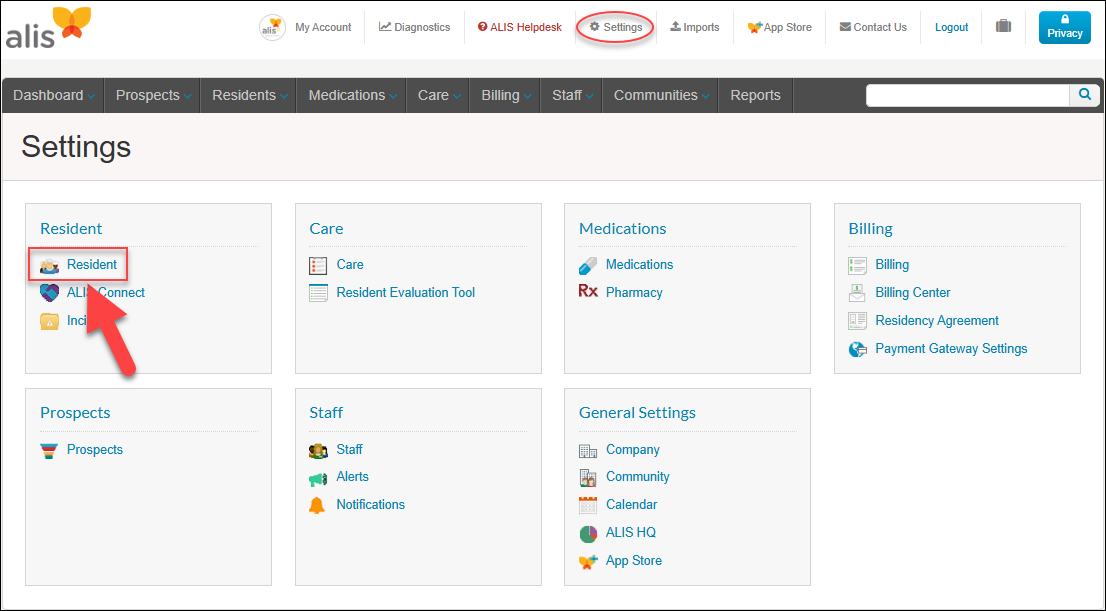The width and height of the screenshot is (1106, 611).
Task: Focus the search input field
Action: 968,95
